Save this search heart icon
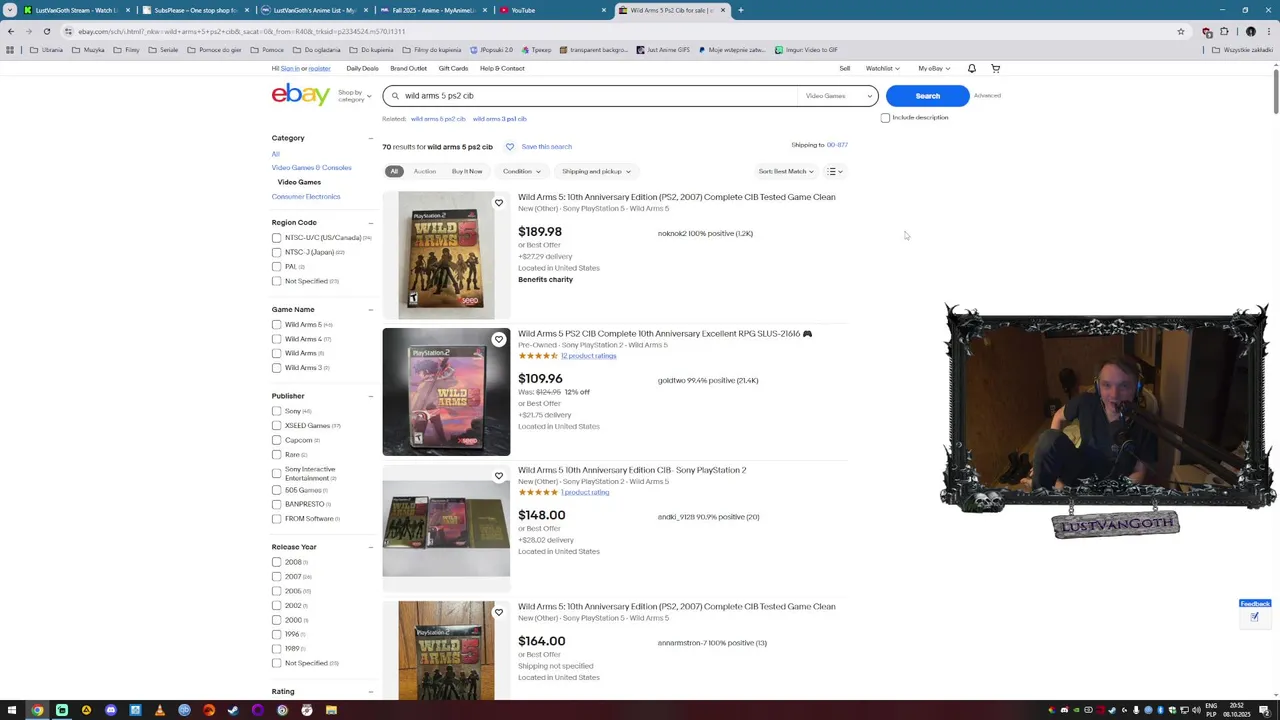This screenshot has width=1280, height=720. [x=509, y=147]
